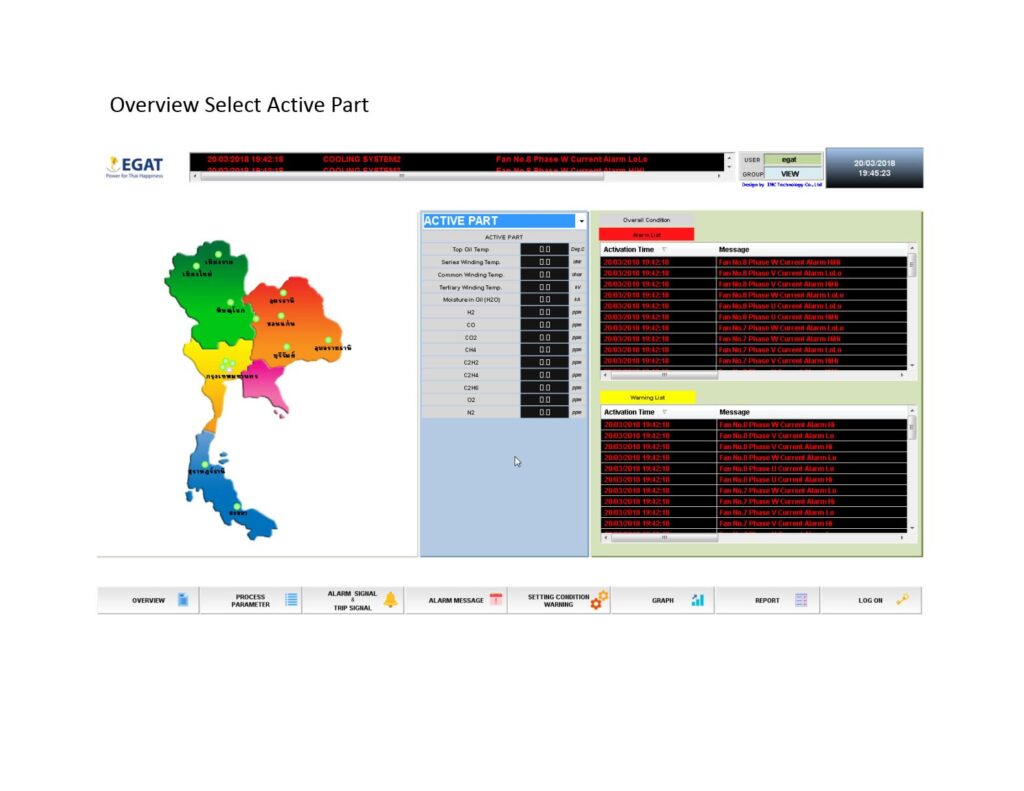Click Warning List horizontal scroll-right arrow

902,538
